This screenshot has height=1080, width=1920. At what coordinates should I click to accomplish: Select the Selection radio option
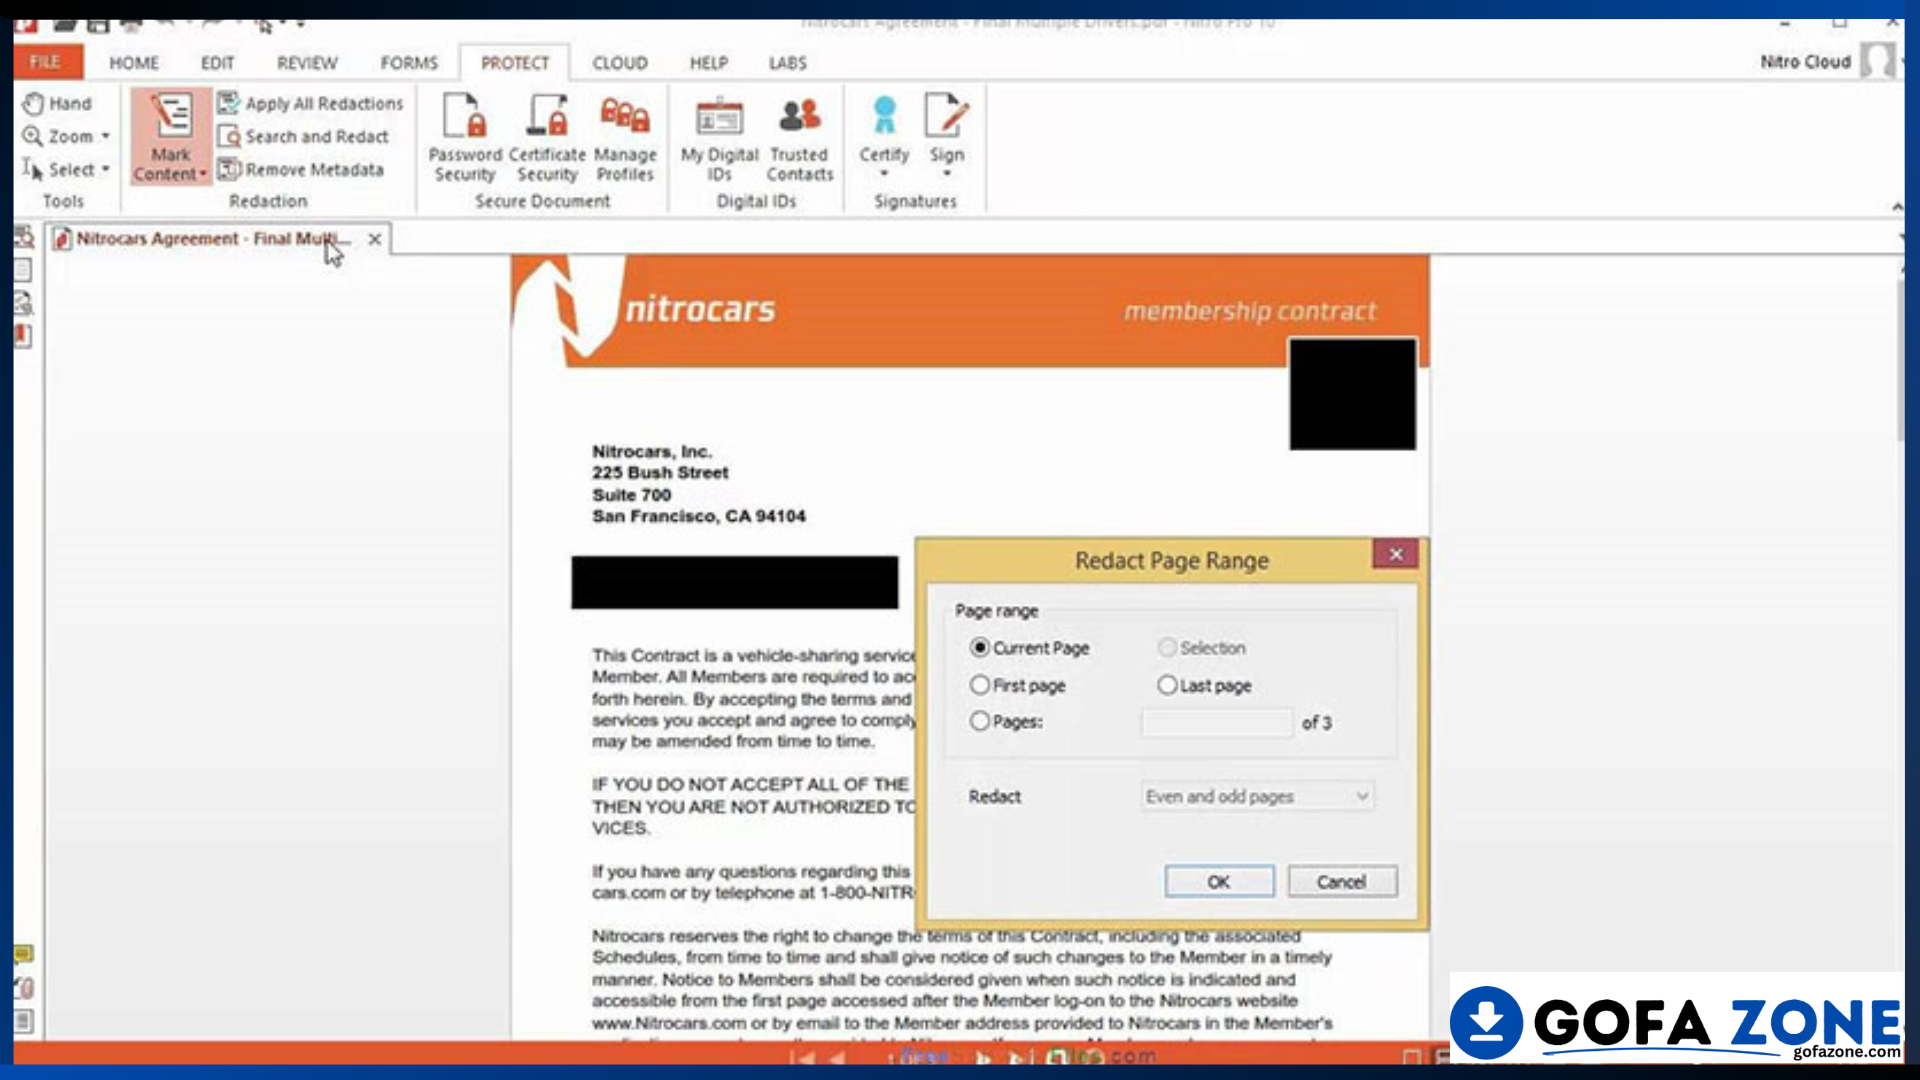tap(1167, 648)
